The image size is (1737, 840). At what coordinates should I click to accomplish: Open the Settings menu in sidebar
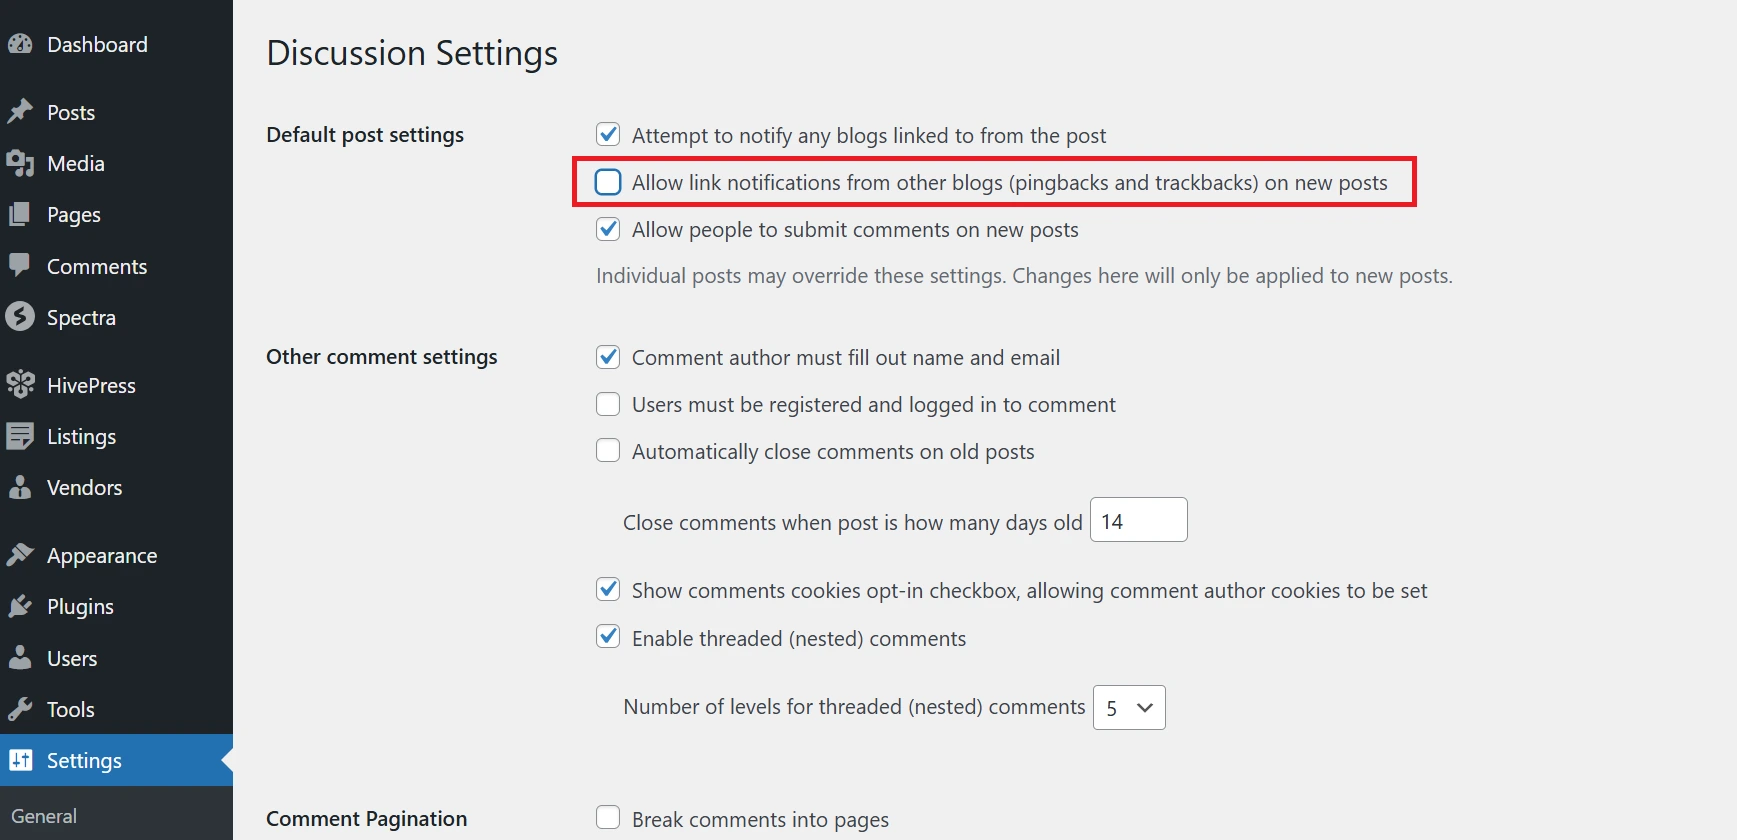(84, 761)
